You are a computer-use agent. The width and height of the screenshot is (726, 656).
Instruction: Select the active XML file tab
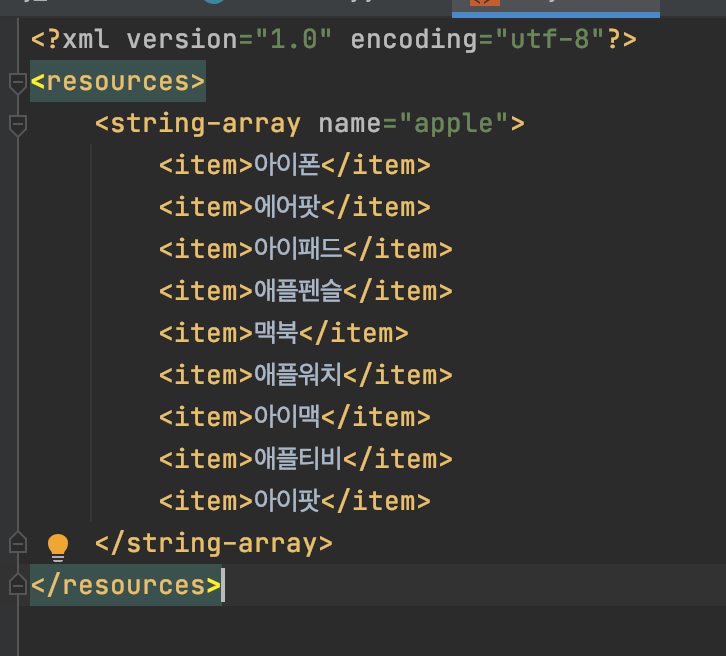click(556, 8)
